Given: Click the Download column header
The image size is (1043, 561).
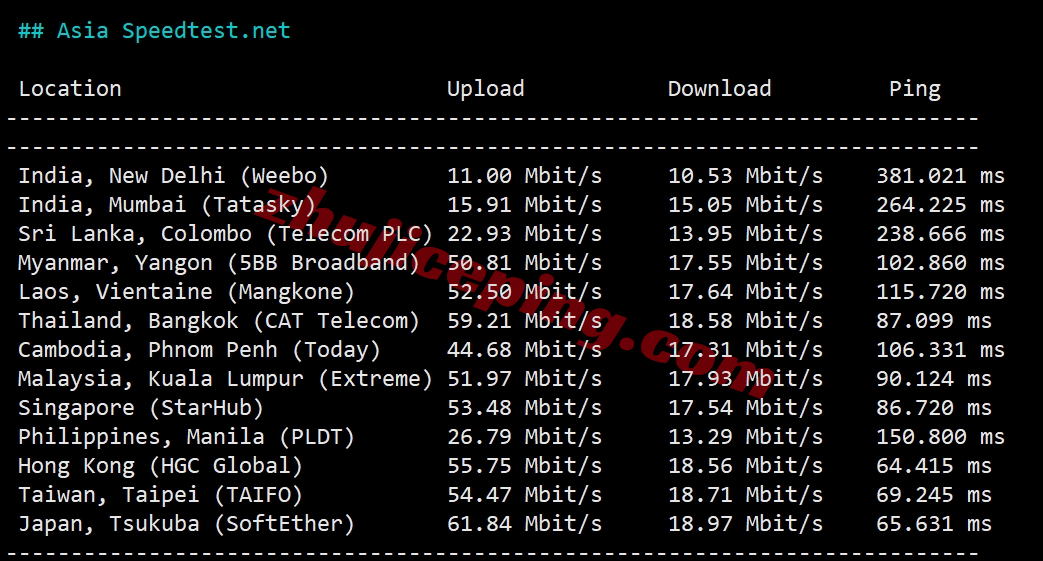Looking at the screenshot, I should click(x=720, y=89).
